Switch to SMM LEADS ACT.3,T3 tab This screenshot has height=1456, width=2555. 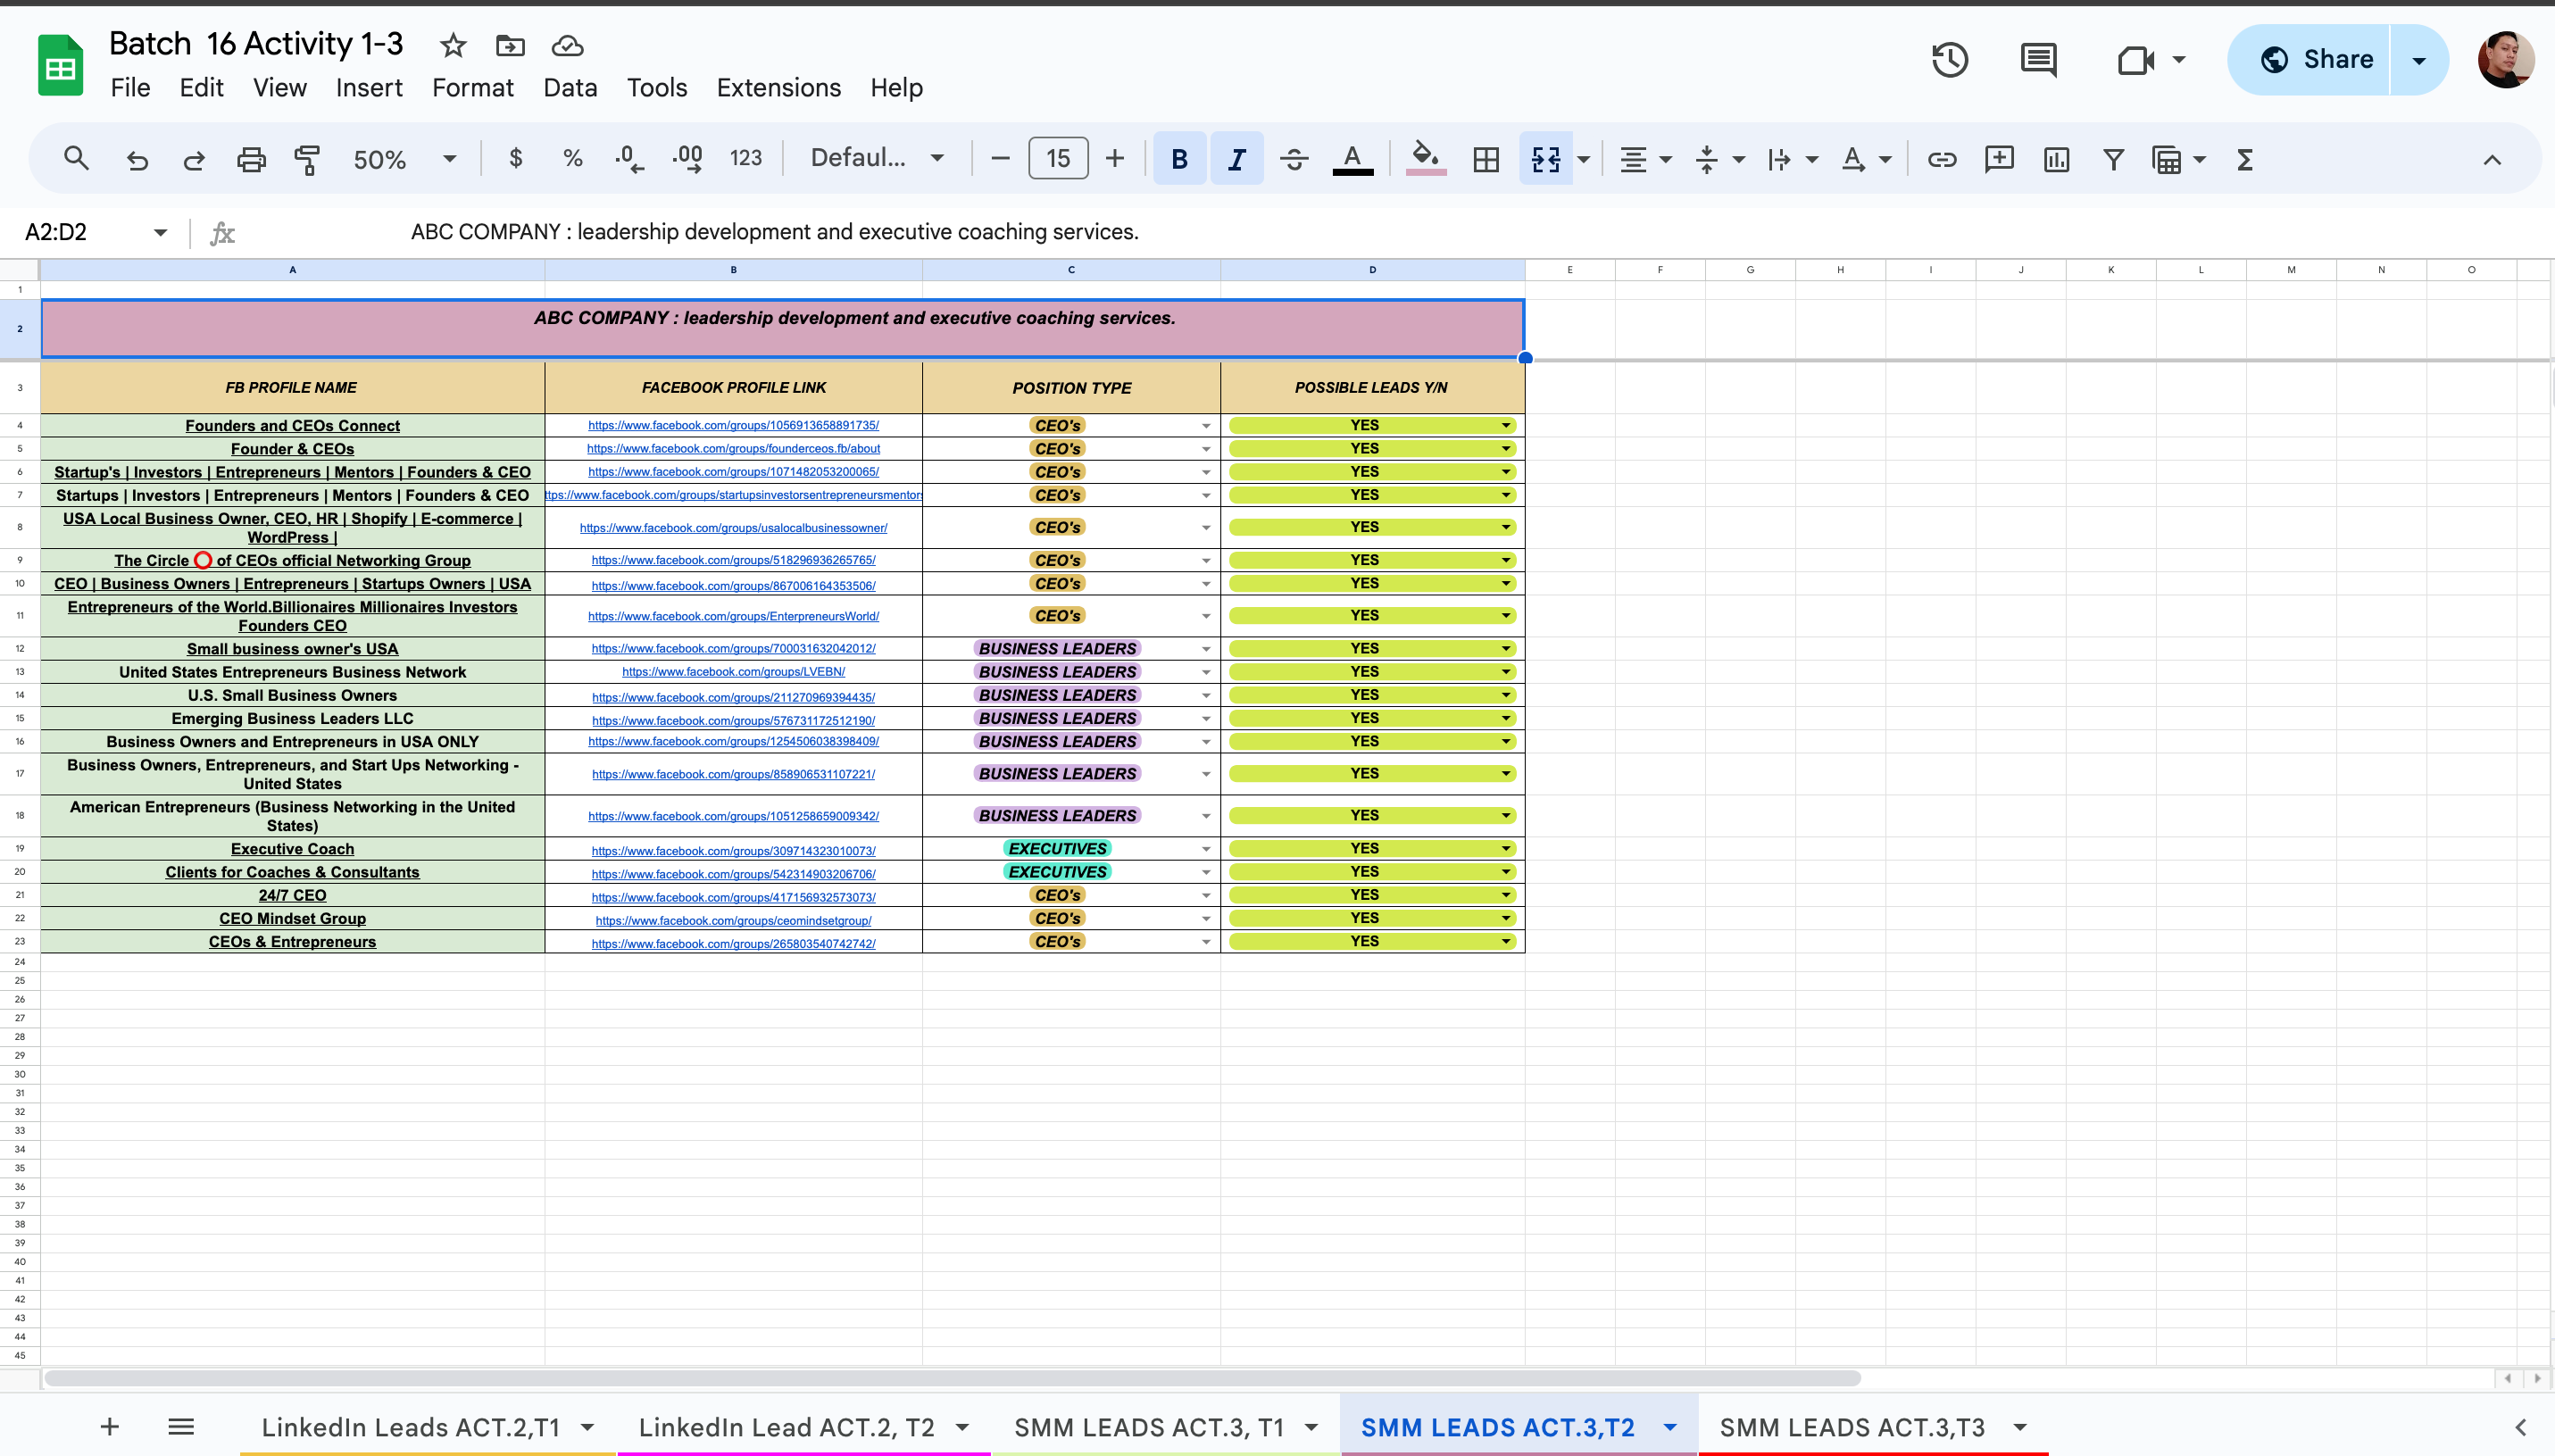point(1852,1427)
